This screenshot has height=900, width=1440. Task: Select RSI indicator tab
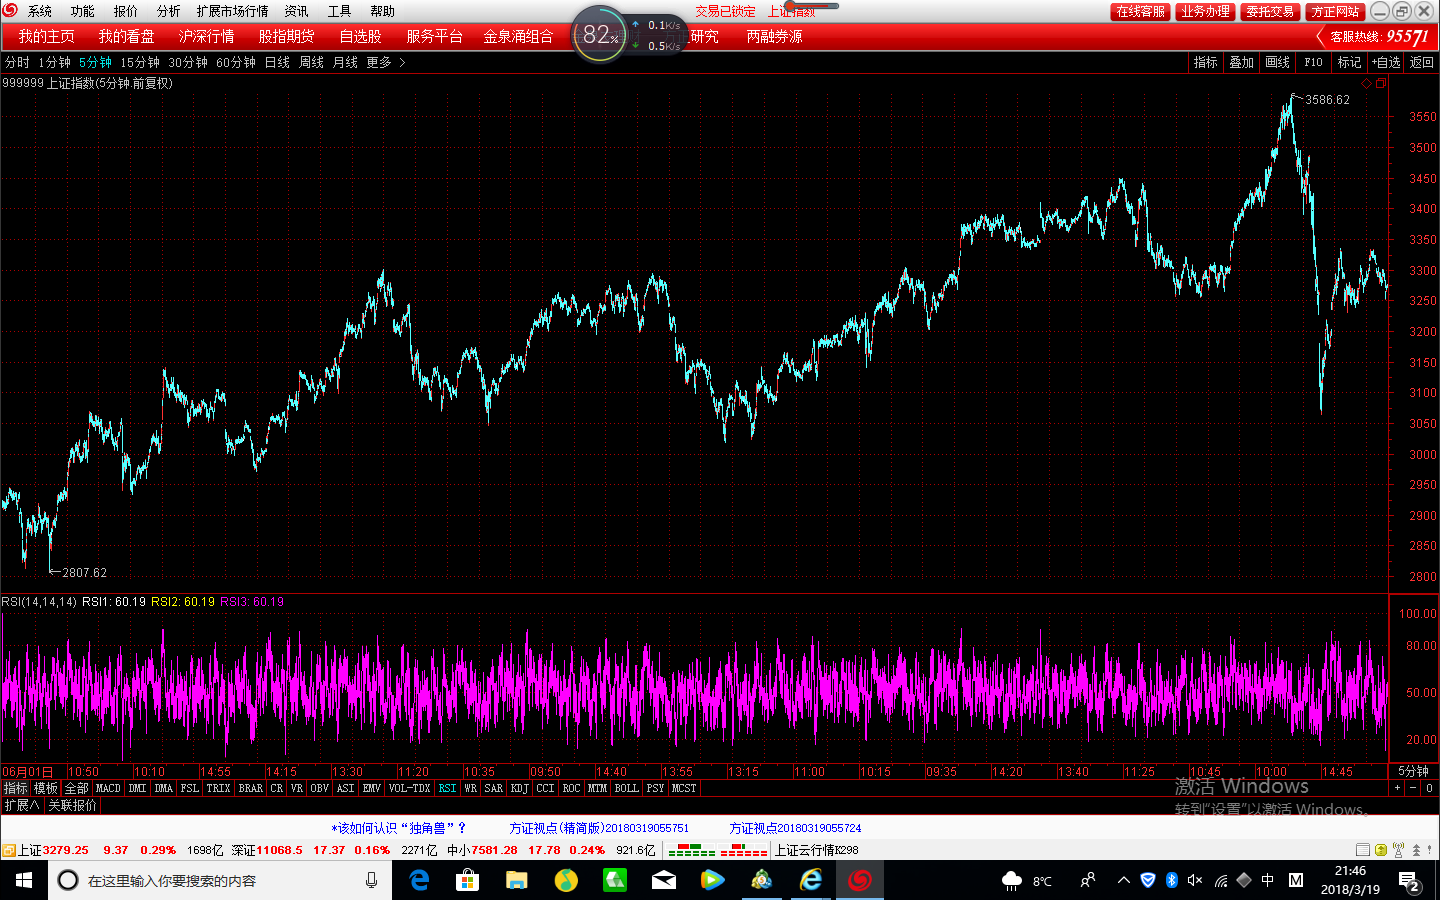(x=447, y=788)
